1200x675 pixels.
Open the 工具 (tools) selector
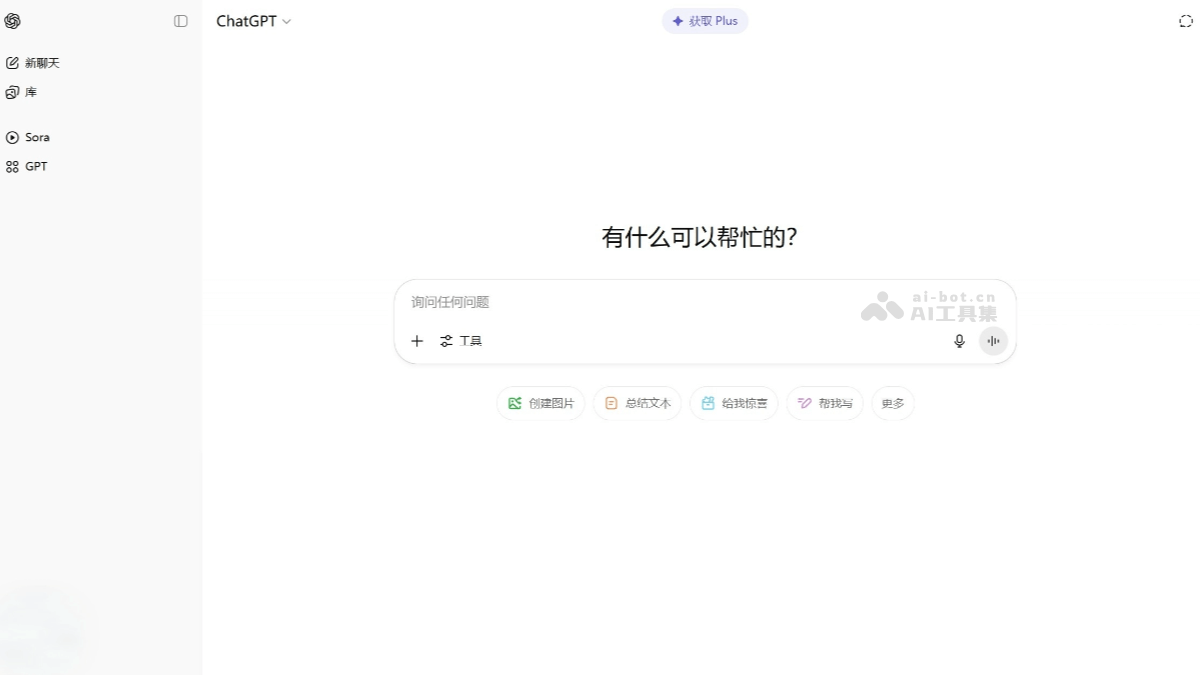tap(462, 341)
